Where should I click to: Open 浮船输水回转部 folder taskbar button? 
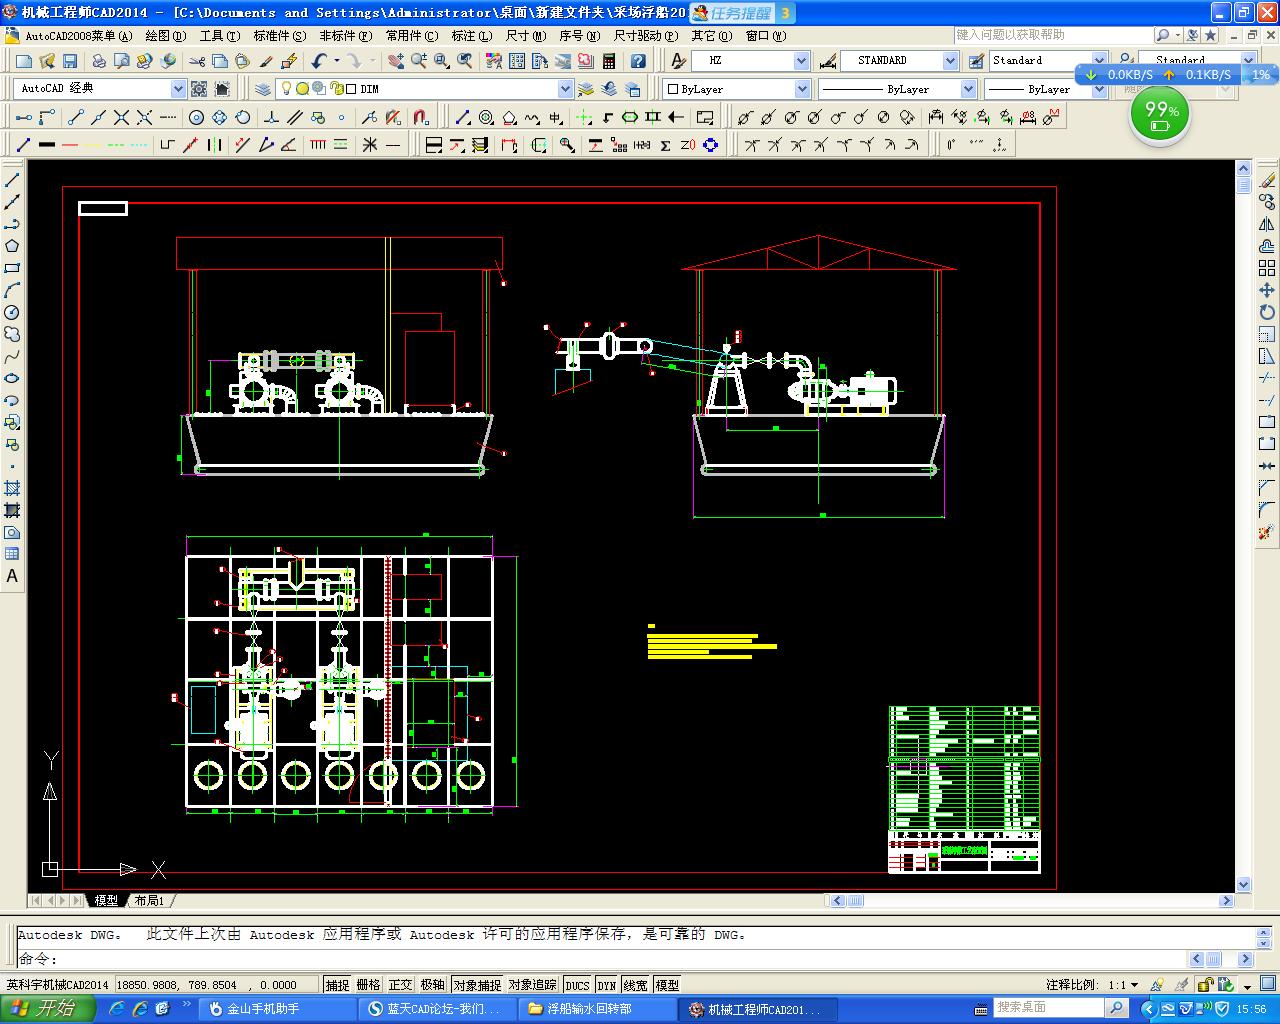coord(597,1009)
